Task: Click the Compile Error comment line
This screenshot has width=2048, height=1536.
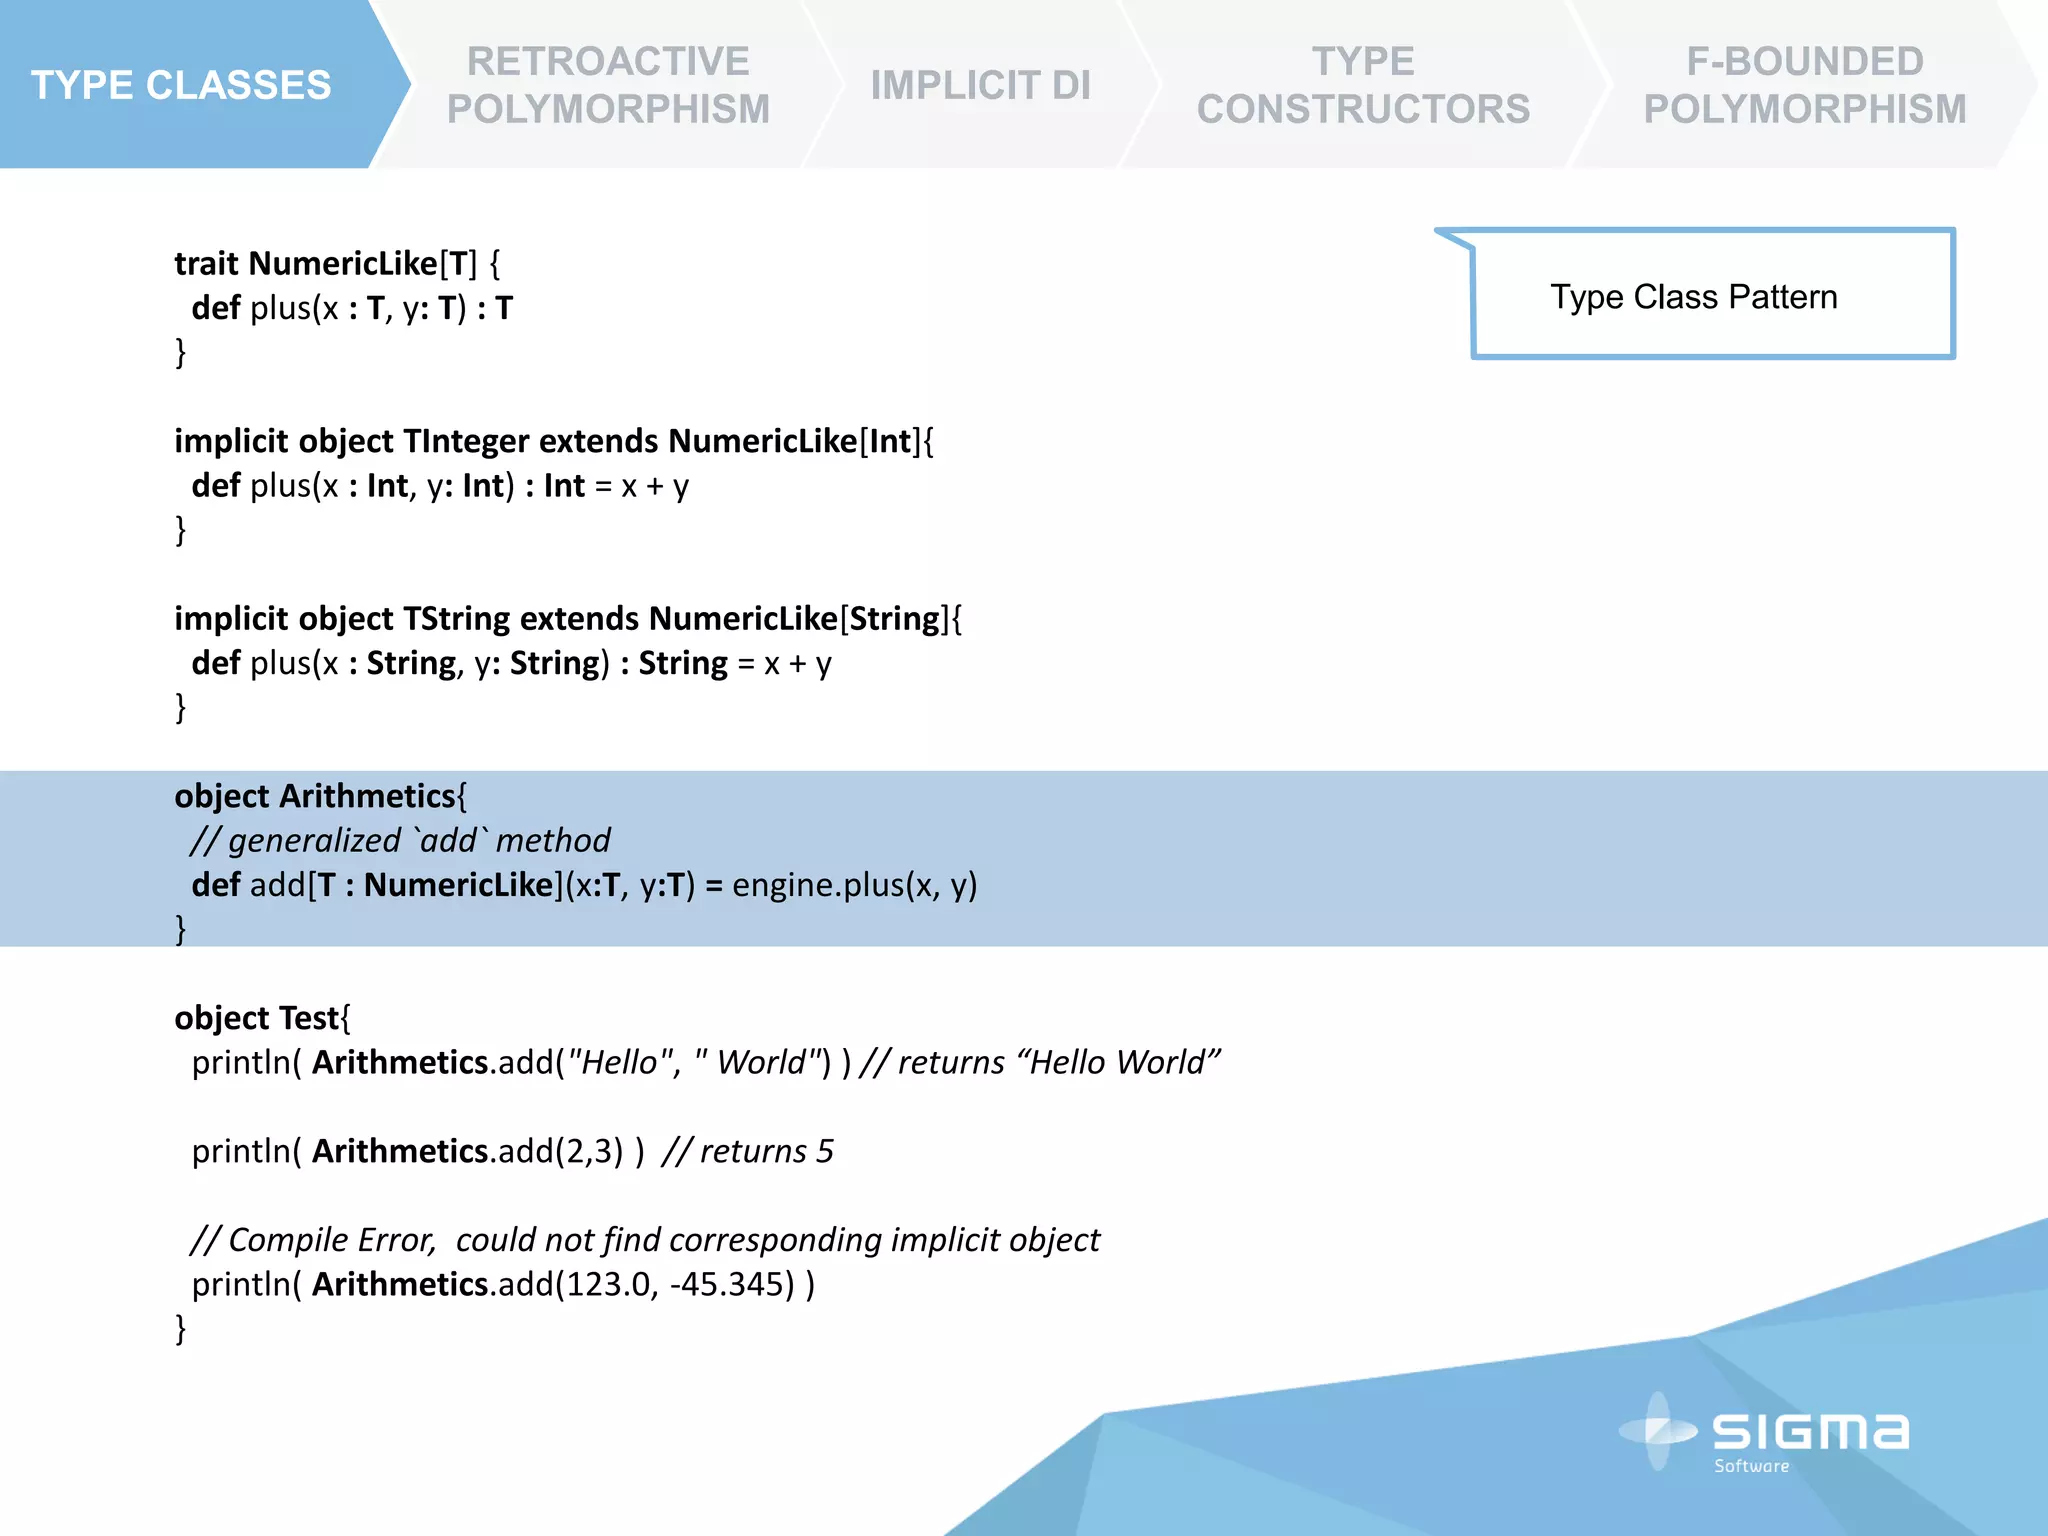Action: pyautogui.click(x=645, y=1240)
